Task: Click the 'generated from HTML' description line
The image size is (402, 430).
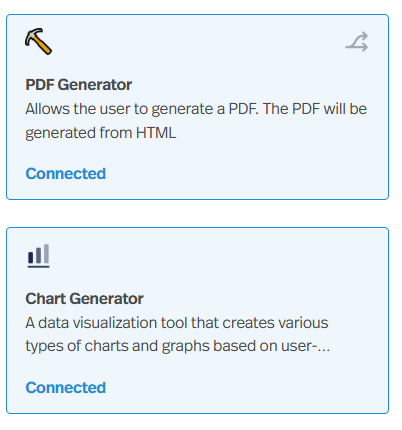Action: tap(101, 133)
